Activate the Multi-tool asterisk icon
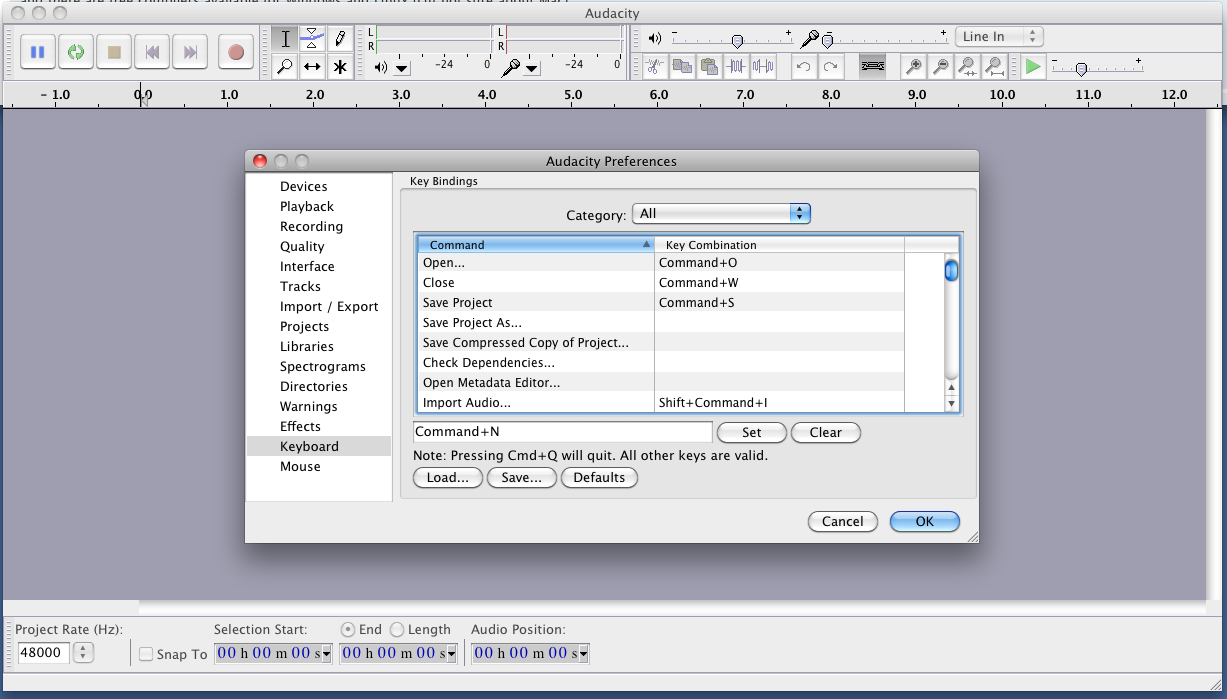 click(x=340, y=67)
